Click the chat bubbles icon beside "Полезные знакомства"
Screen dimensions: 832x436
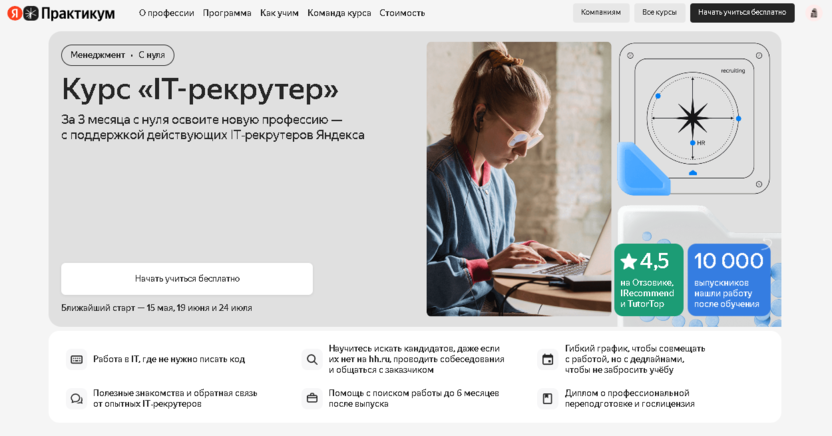(76, 398)
